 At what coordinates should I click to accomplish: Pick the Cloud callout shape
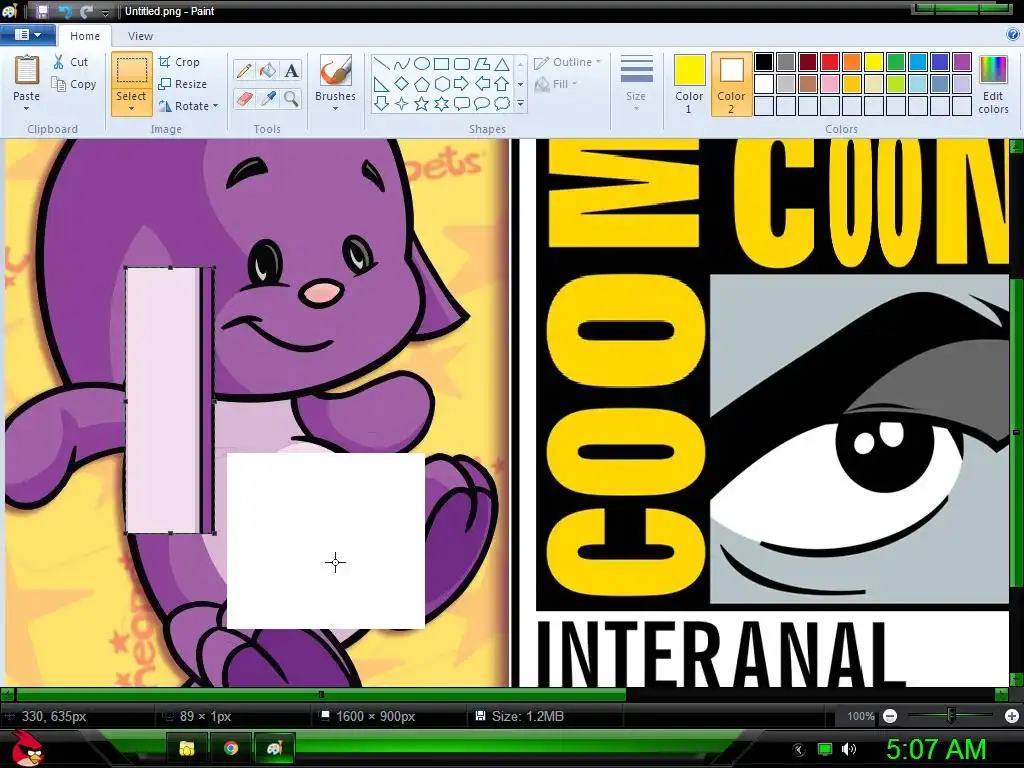click(x=502, y=103)
